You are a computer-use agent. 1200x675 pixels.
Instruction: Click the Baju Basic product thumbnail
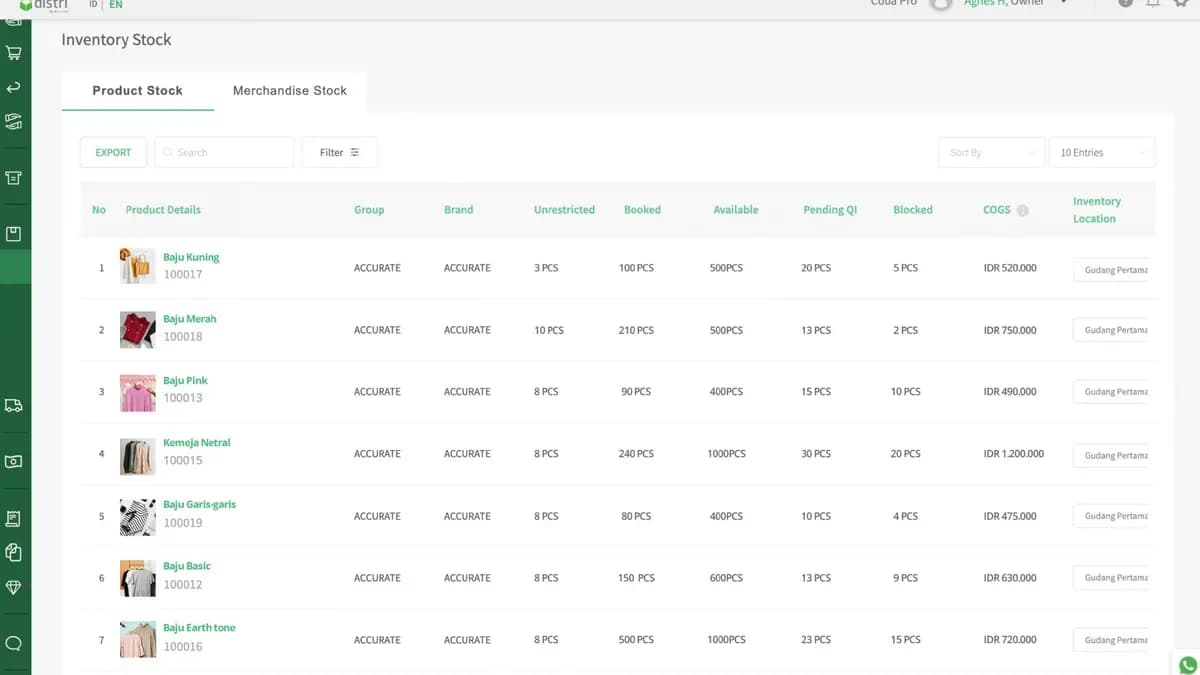click(138, 579)
